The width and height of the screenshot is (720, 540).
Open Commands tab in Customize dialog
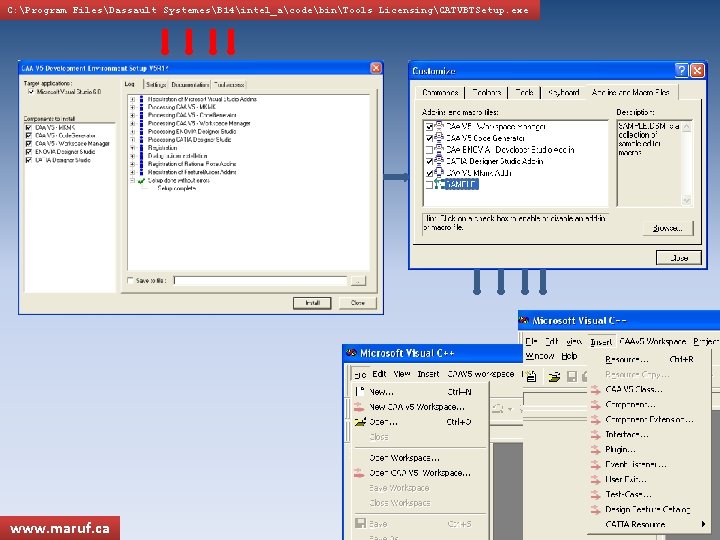(440, 92)
